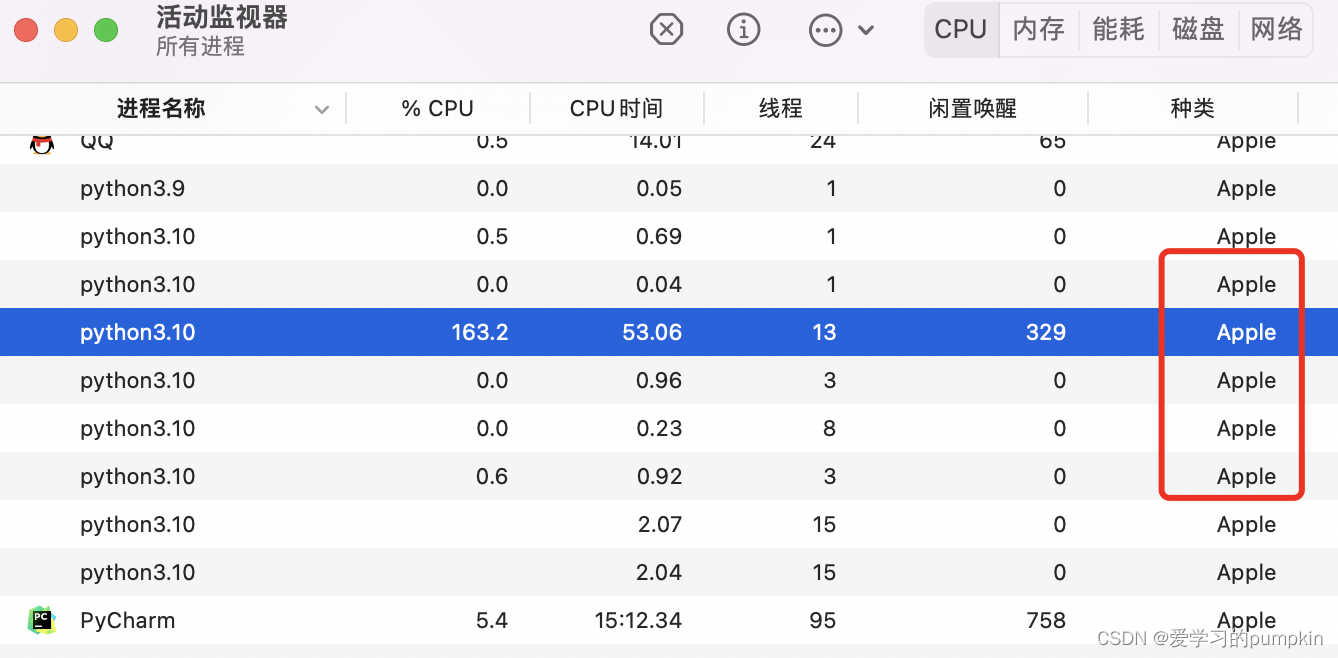Select python3.10 process with CPU time 0.69
This screenshot has height=658, width=1338.
pos(138,237)
